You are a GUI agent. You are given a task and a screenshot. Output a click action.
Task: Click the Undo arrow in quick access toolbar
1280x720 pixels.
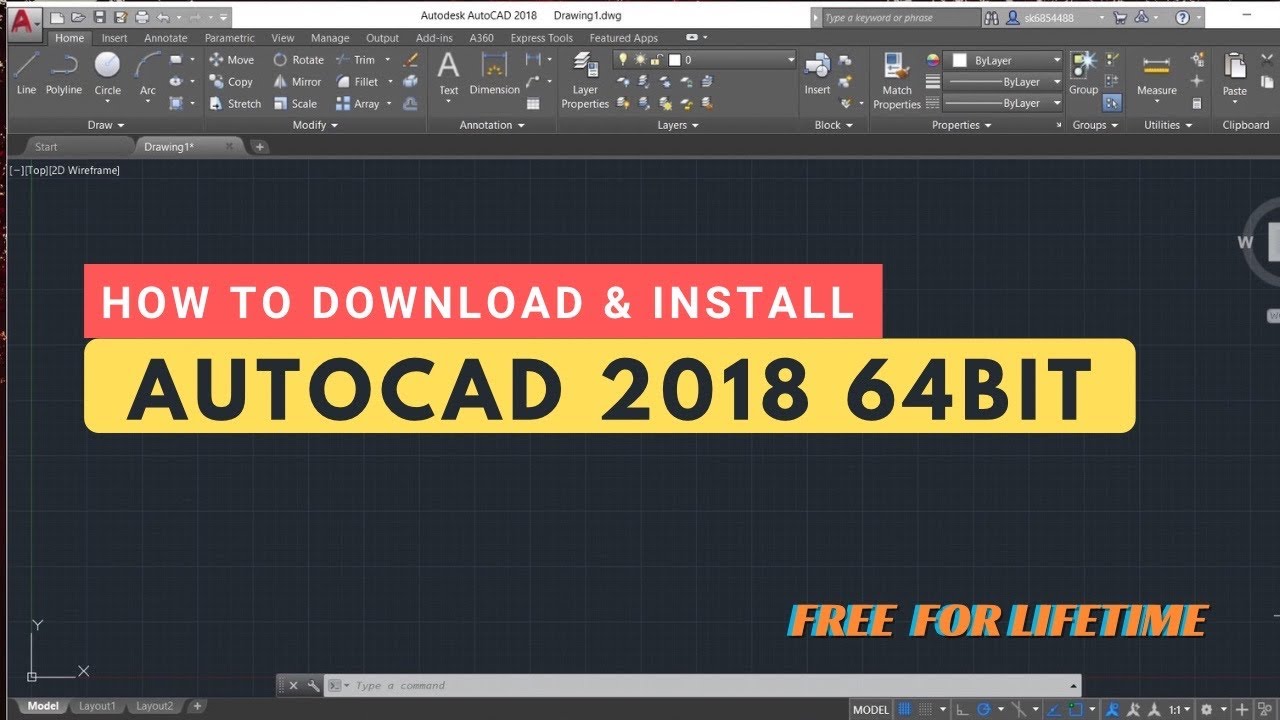163,17
